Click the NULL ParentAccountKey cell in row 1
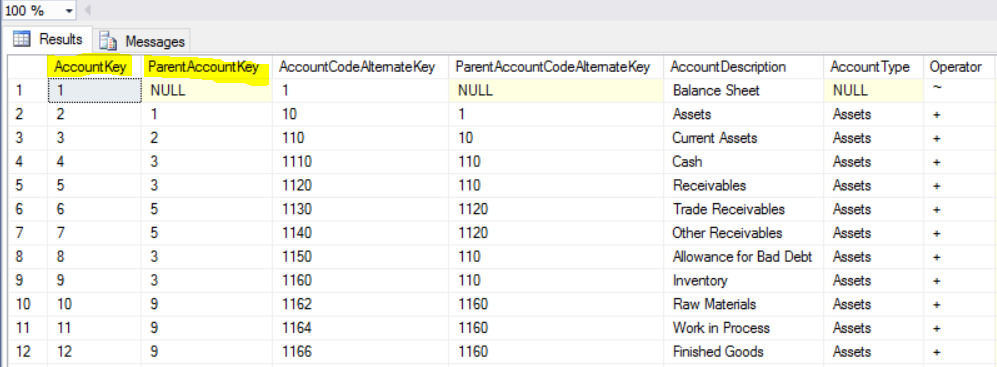The width and height of the screenshot is (997, 367). [207, 90]
